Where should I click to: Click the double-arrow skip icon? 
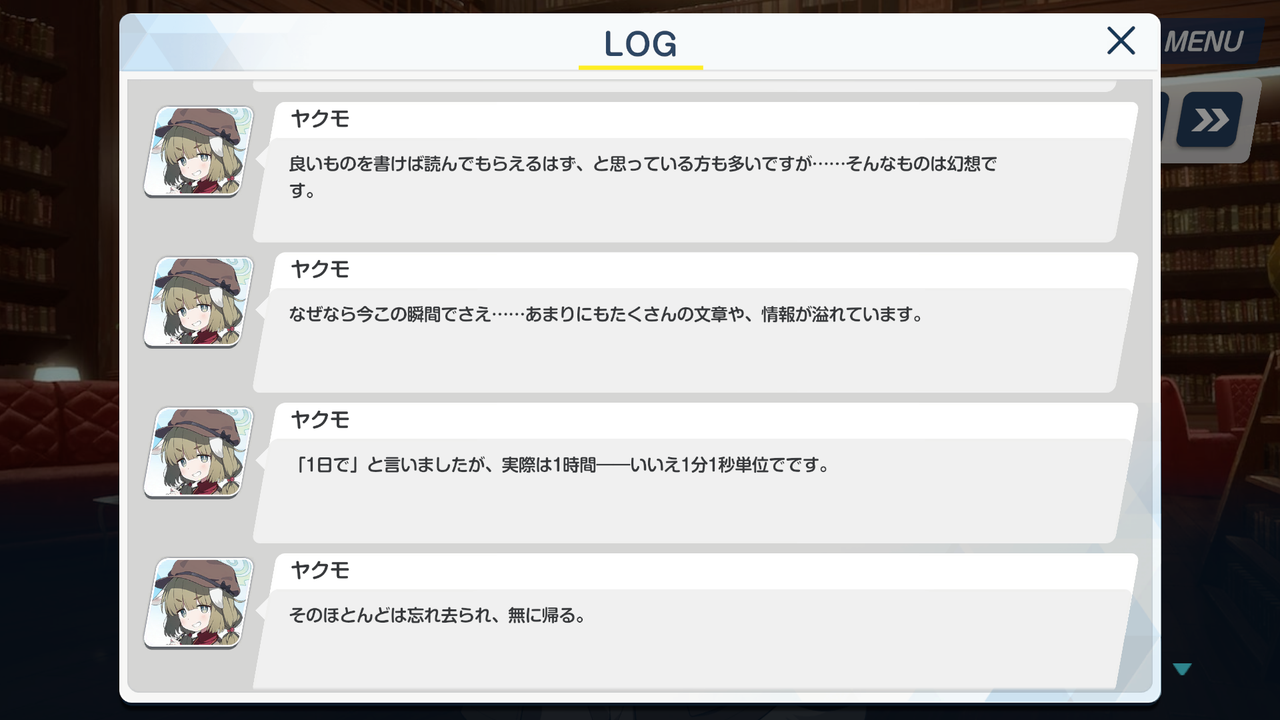click(1209, 121)
